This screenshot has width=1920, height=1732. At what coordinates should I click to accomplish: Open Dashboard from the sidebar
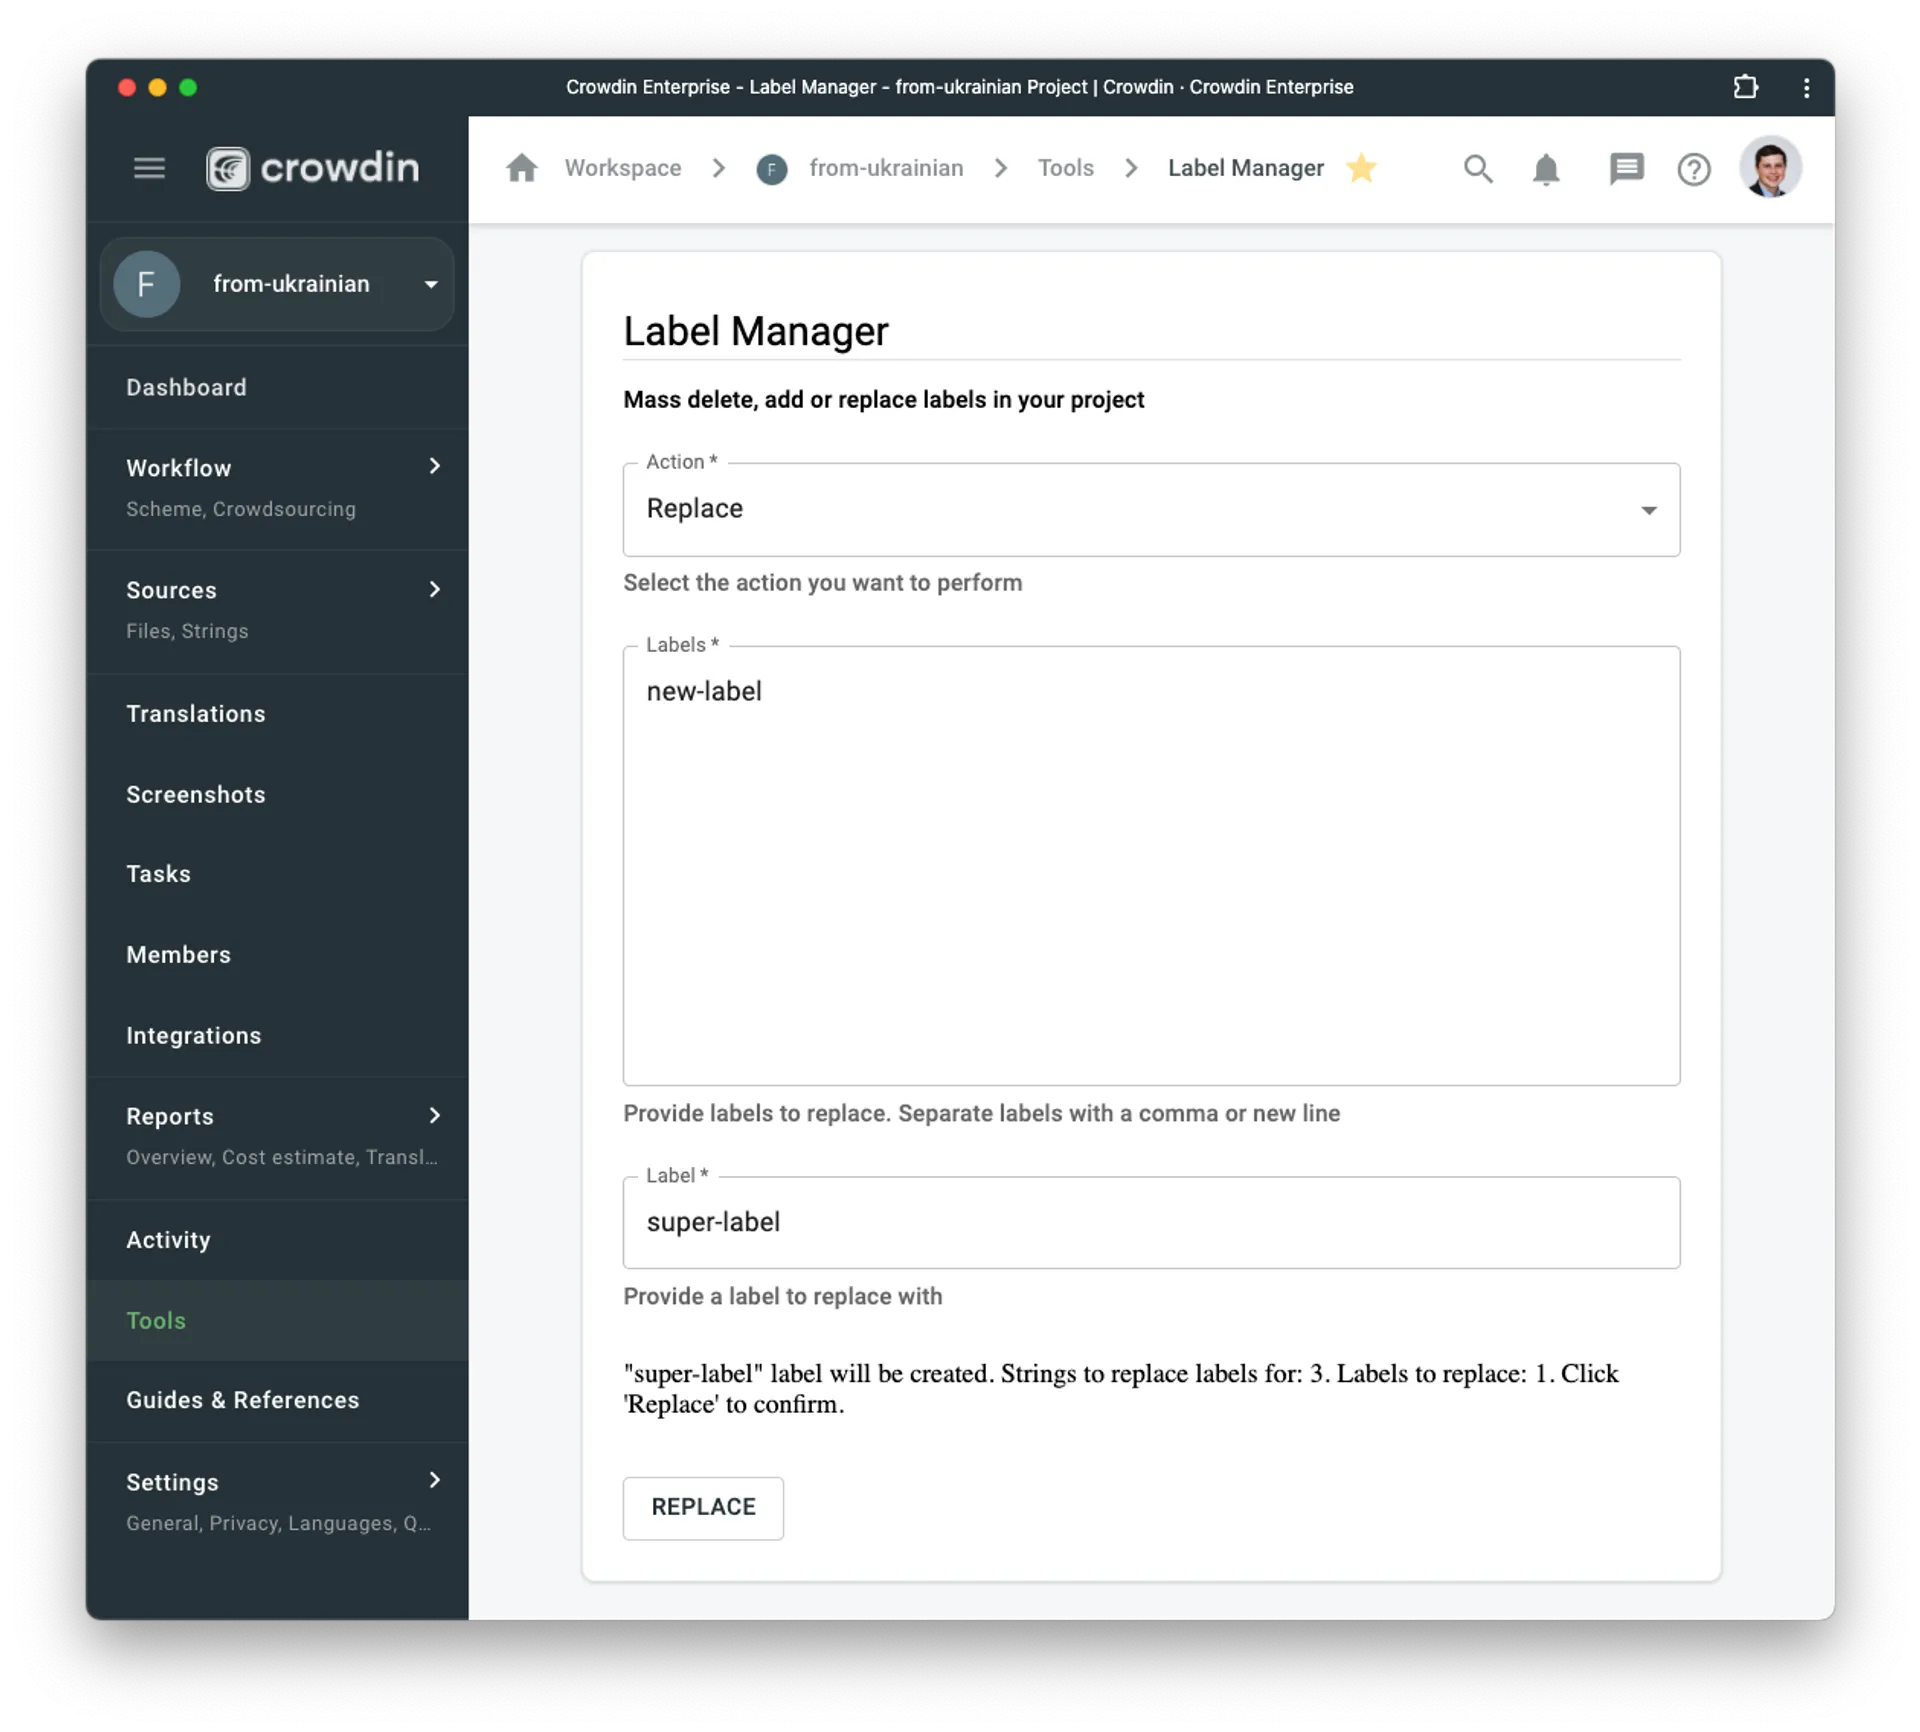(x=186, y=387)
